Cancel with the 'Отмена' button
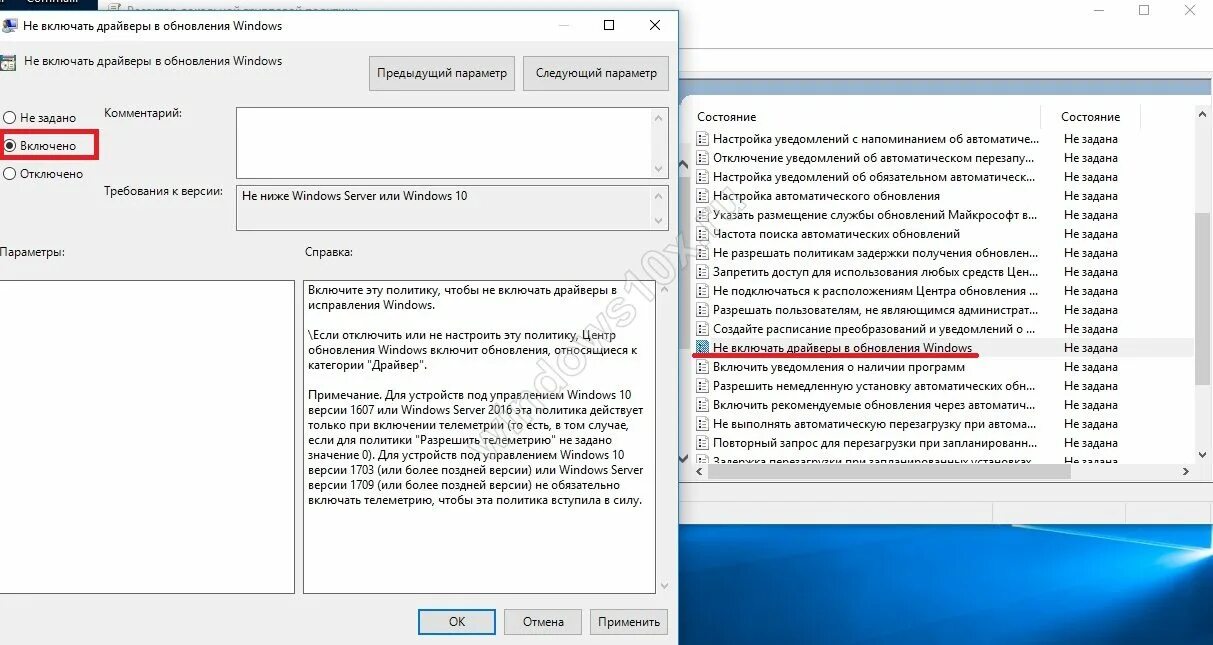1213x645 pixels. 543,621
